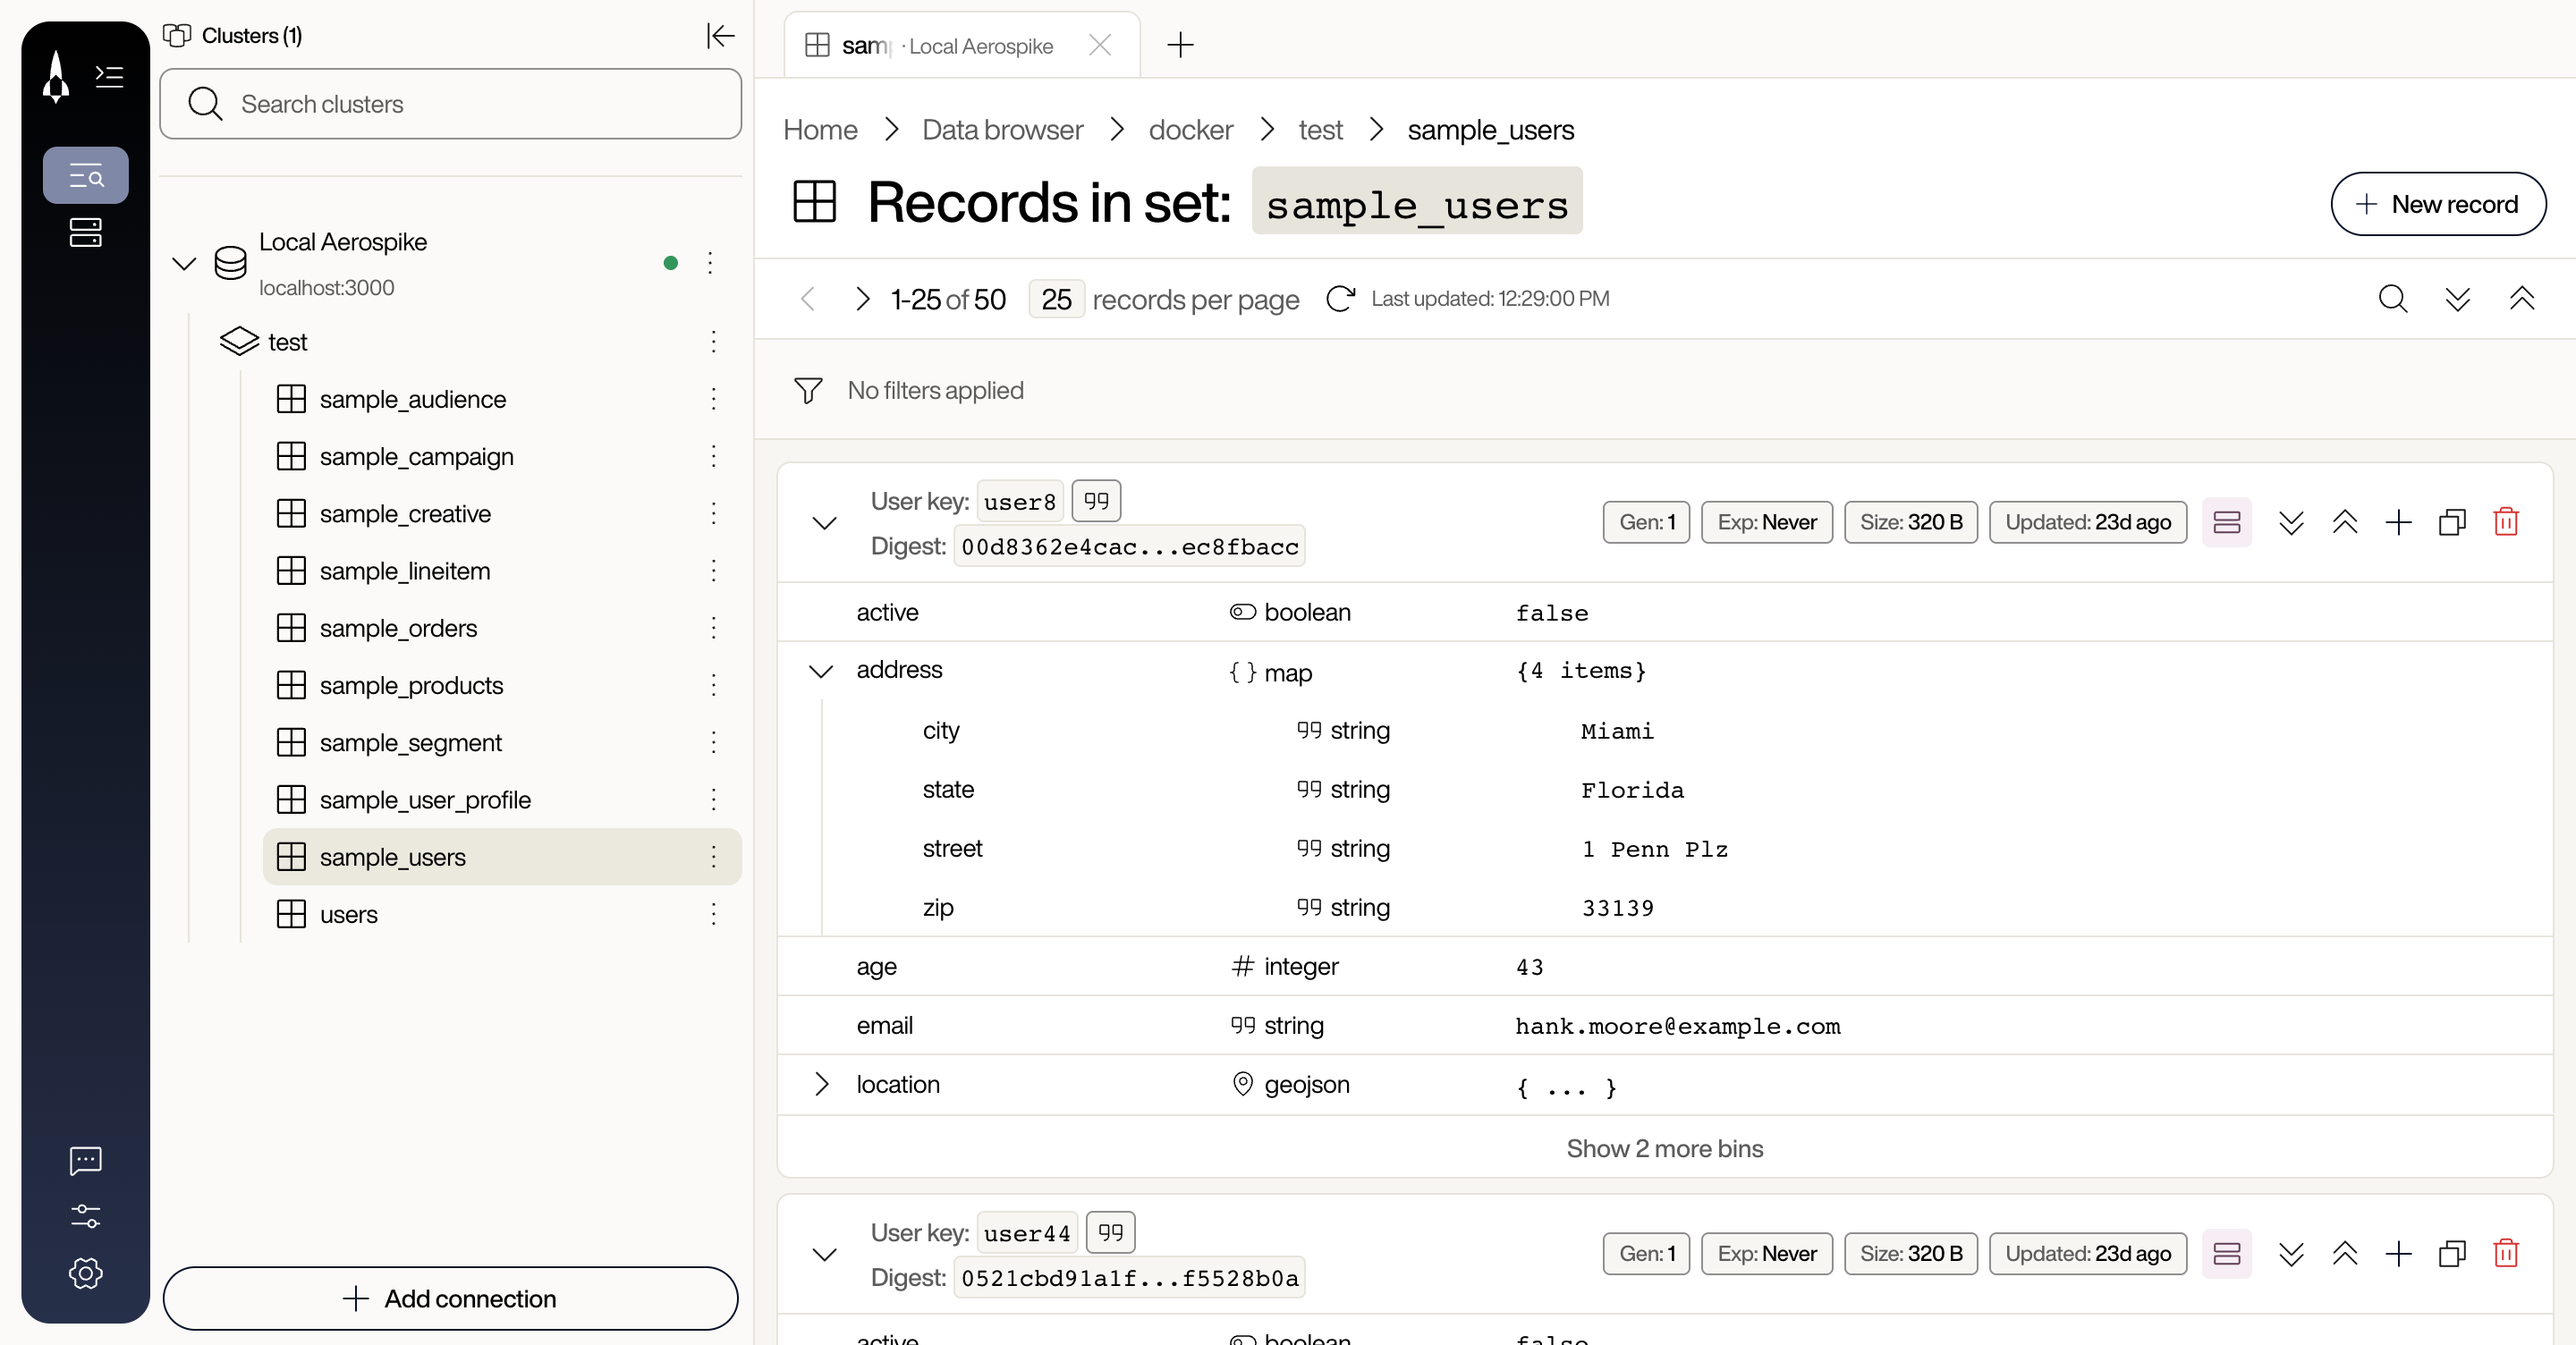Refresh the records list

click(x=1340, y=299)
